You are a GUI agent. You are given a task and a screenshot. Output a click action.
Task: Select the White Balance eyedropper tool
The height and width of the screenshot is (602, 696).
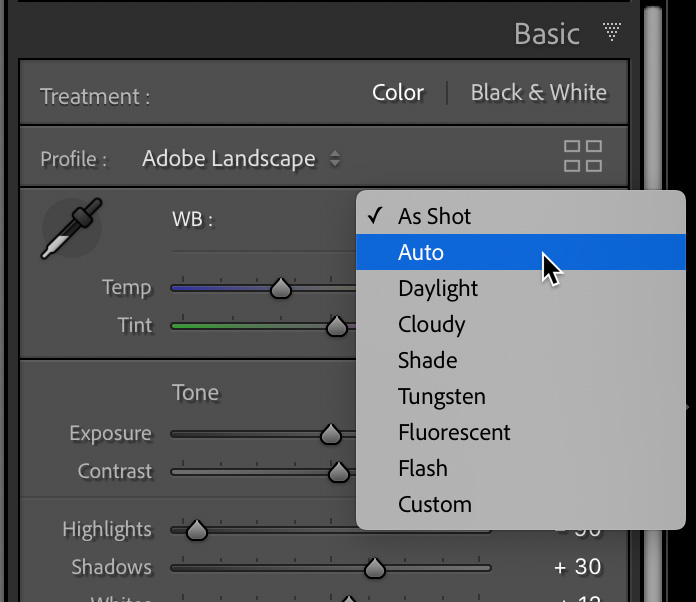click(x=72, y=229)
